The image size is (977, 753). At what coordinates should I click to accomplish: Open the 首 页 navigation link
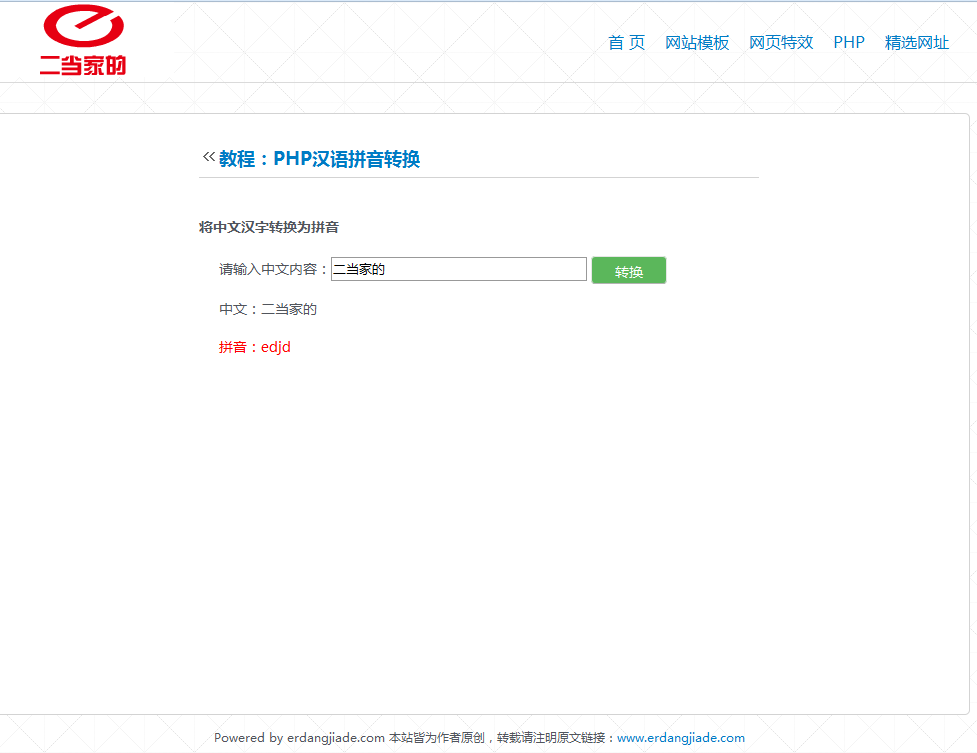pyautogui.click(x=626, y=42)
